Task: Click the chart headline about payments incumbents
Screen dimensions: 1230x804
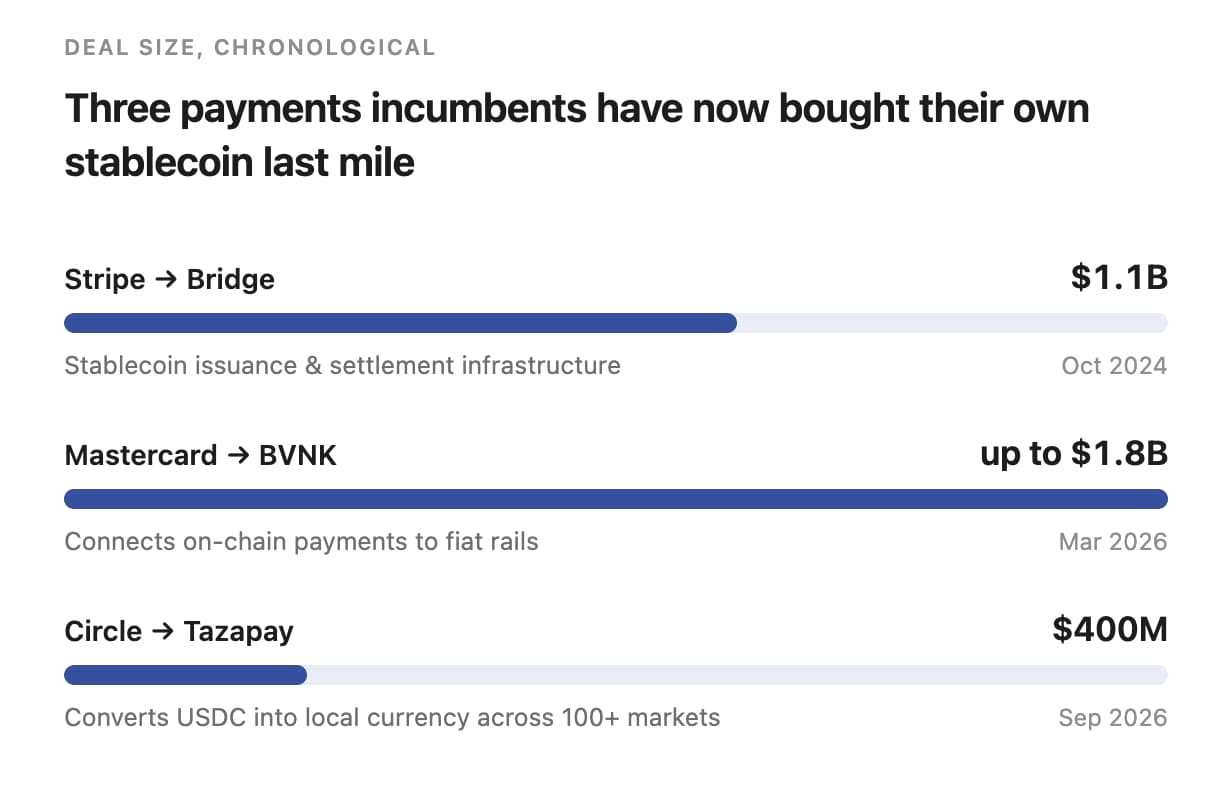Action: 577,134
